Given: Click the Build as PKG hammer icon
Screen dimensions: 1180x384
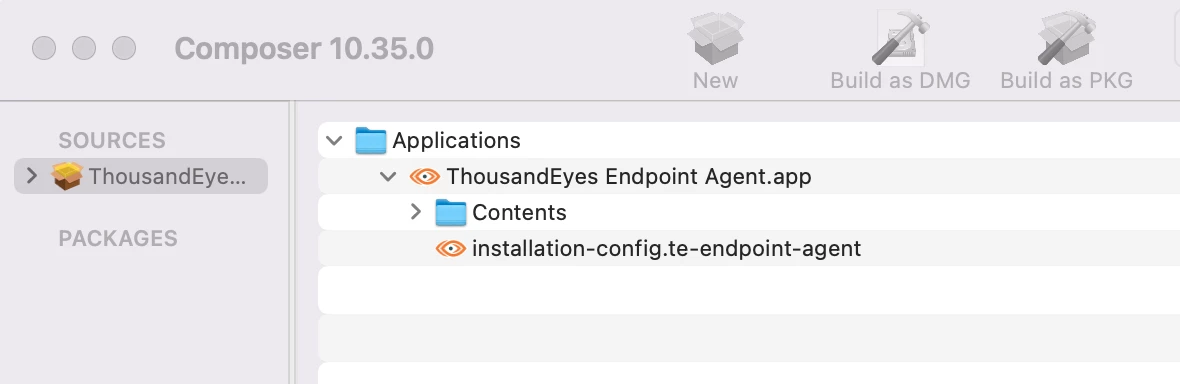Looking at the screenshot, I should coord(1066,38).
